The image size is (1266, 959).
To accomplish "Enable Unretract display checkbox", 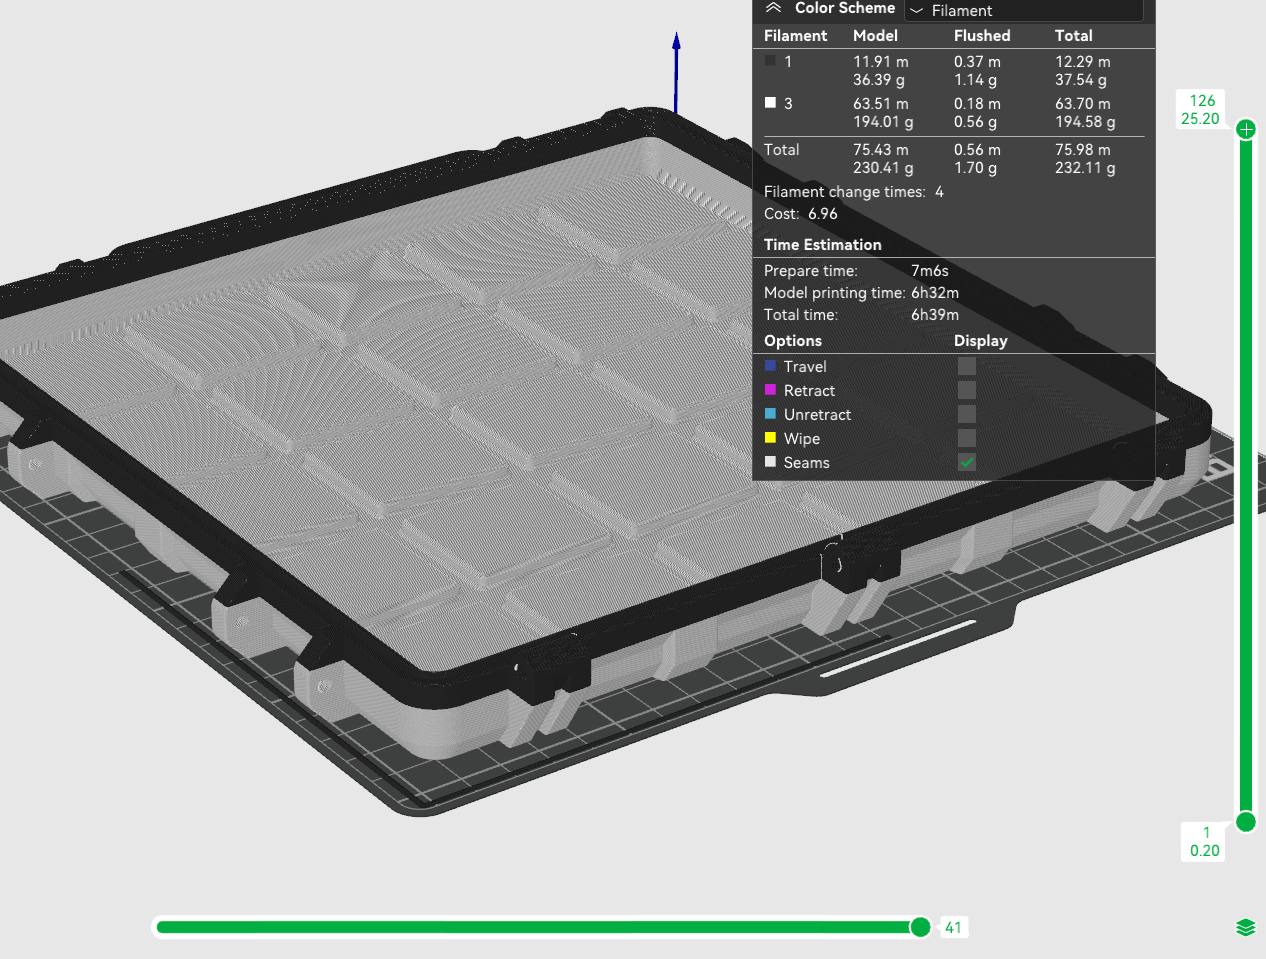I will tap(966, 414).
